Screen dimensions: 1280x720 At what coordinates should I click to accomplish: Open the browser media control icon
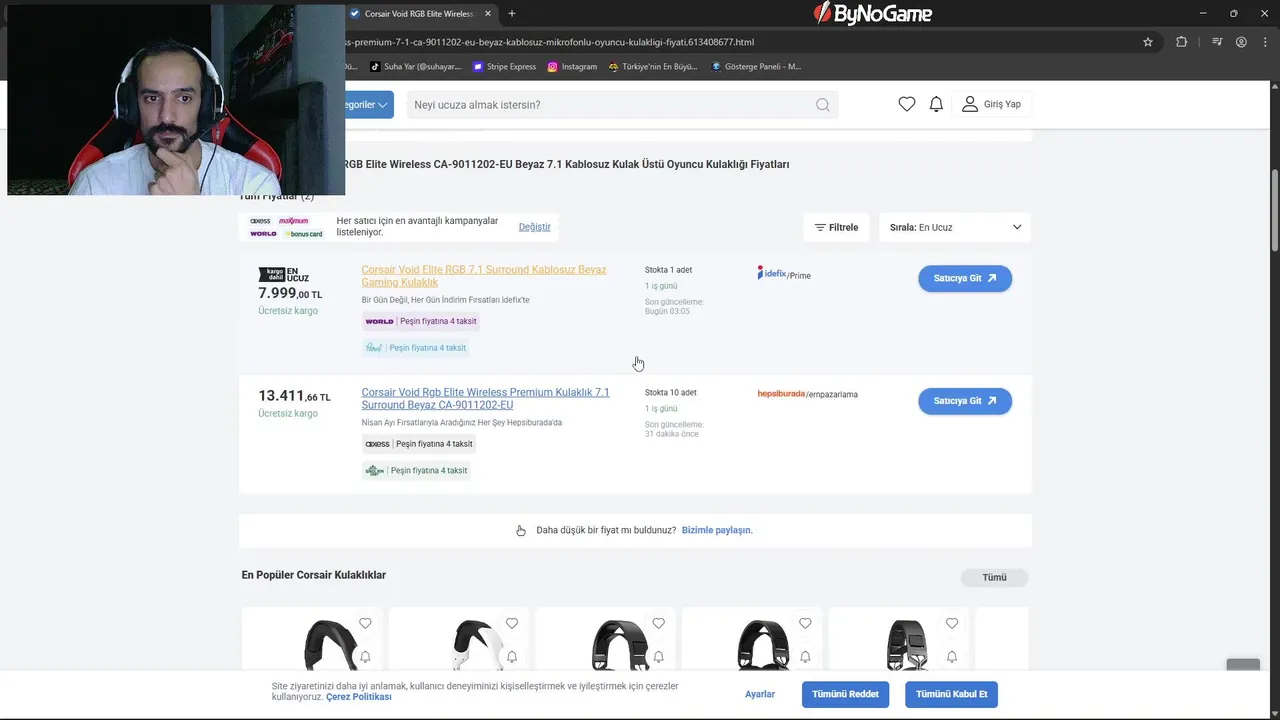point(1217,42)
